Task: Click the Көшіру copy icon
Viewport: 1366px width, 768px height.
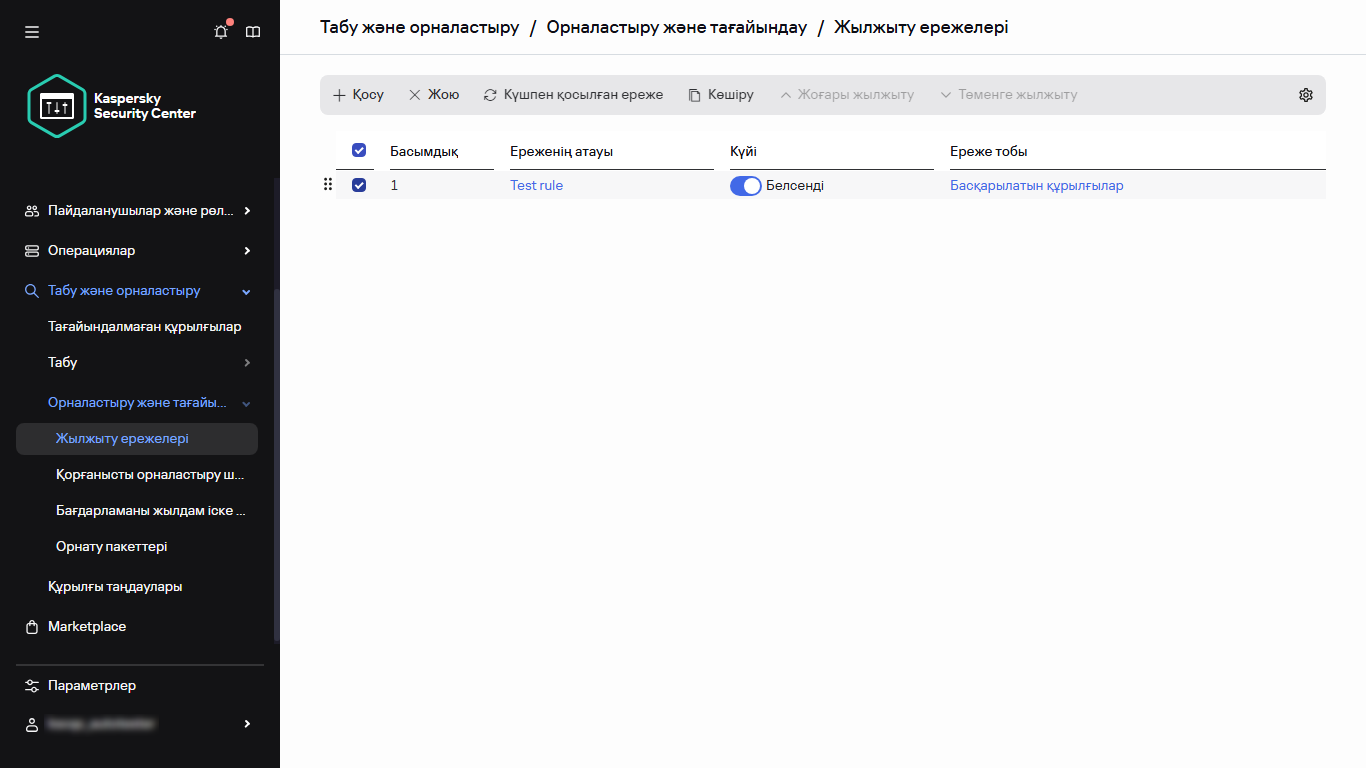Action: (694, 94)
